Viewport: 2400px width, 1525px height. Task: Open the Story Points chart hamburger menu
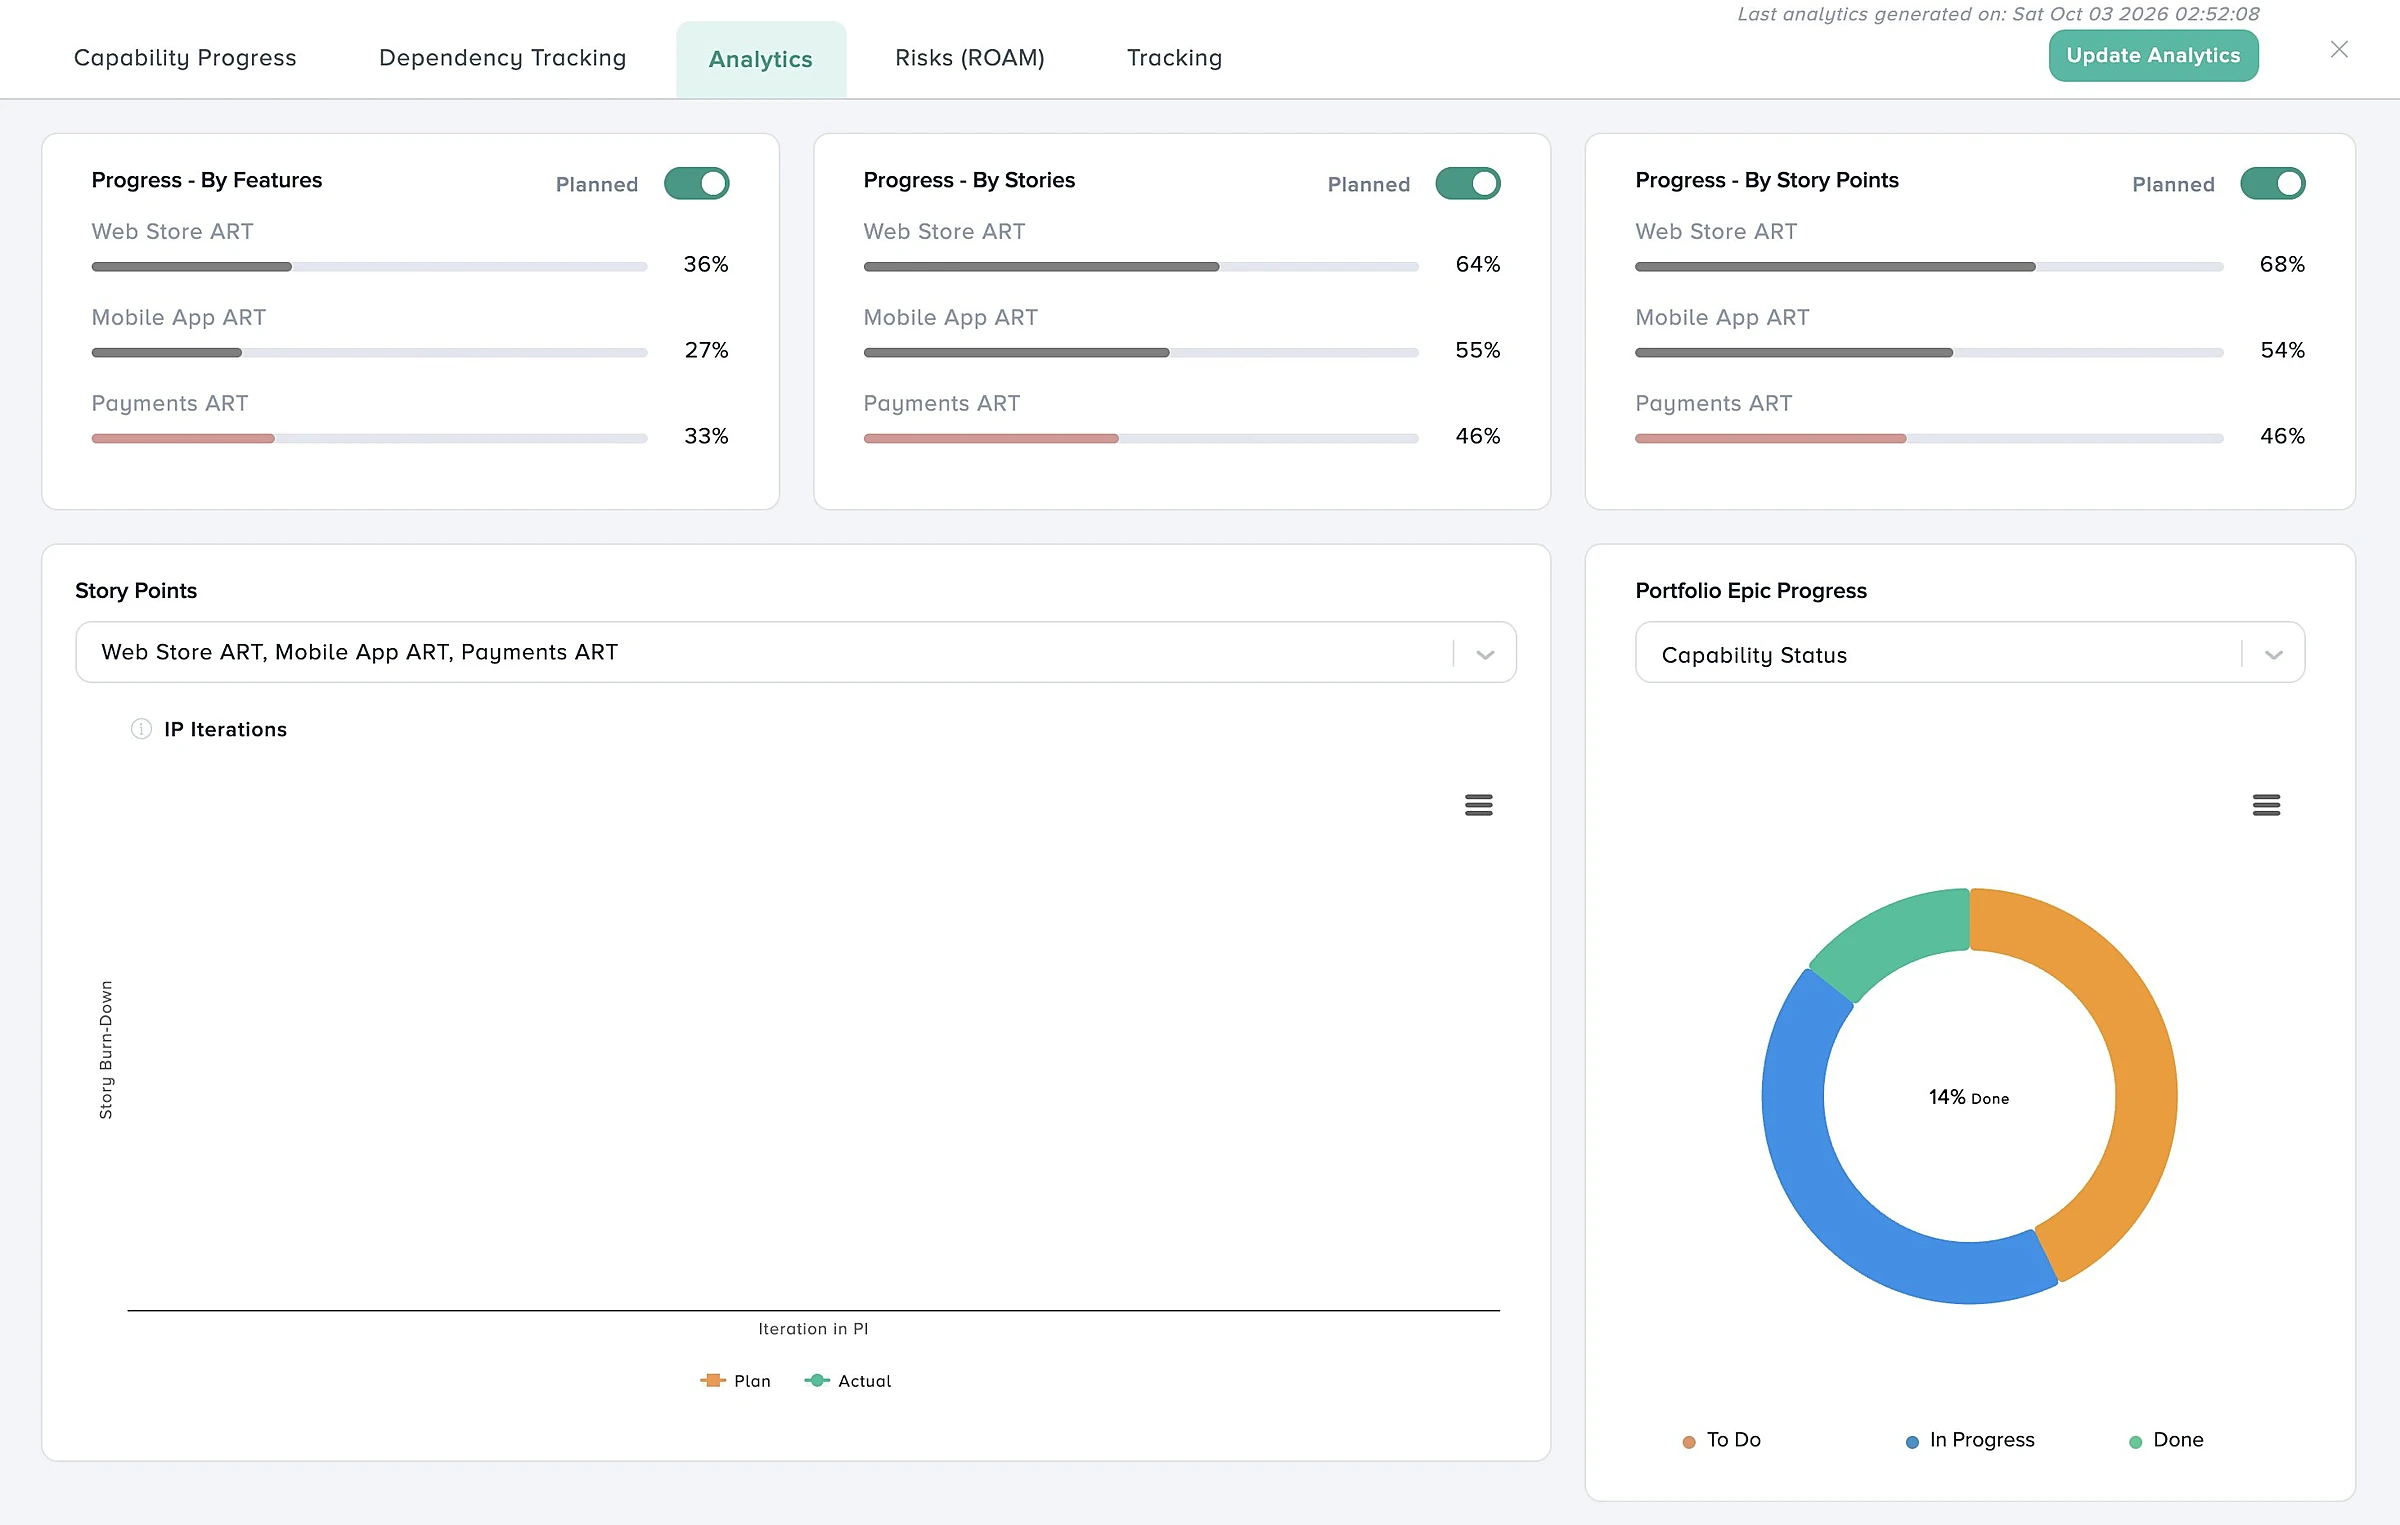point(1478,805)
